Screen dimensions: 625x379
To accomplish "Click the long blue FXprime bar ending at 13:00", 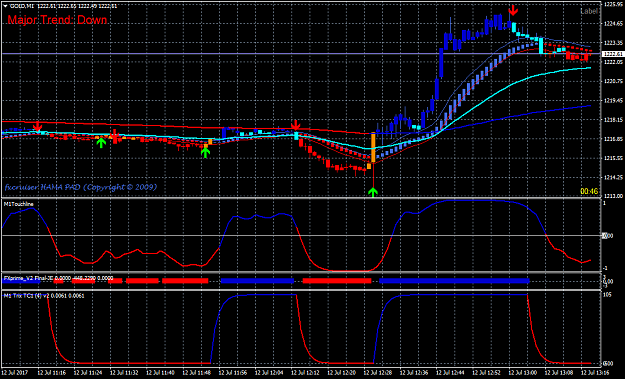I will (454, 281).
